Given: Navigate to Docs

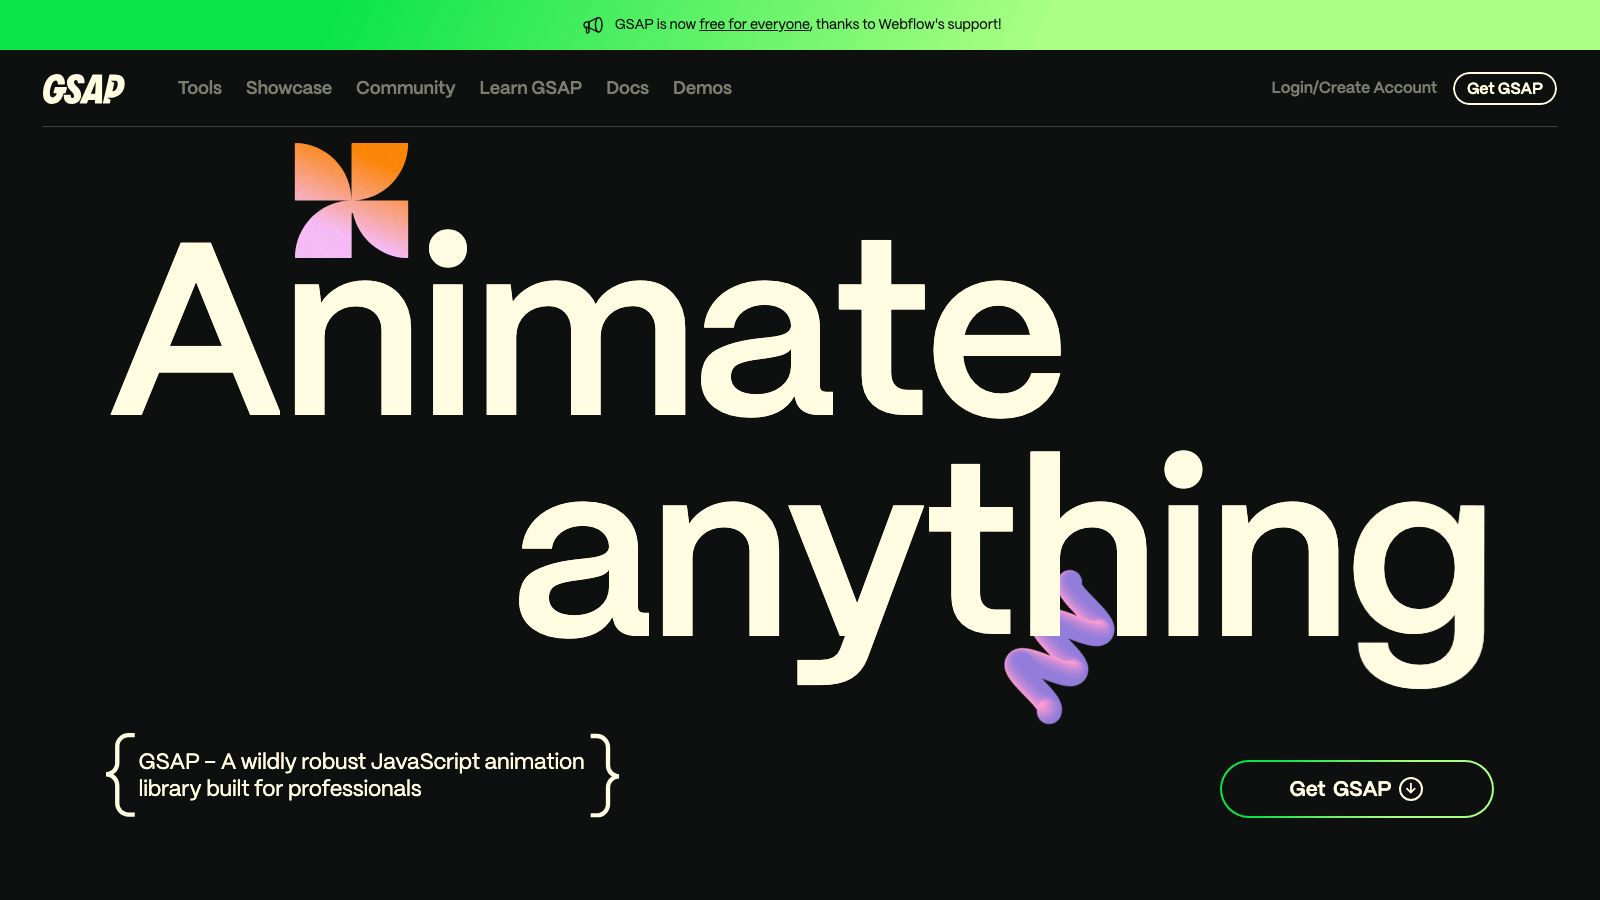Looking at the screenshot, I should pyautogui.click(x=627, y=88).
